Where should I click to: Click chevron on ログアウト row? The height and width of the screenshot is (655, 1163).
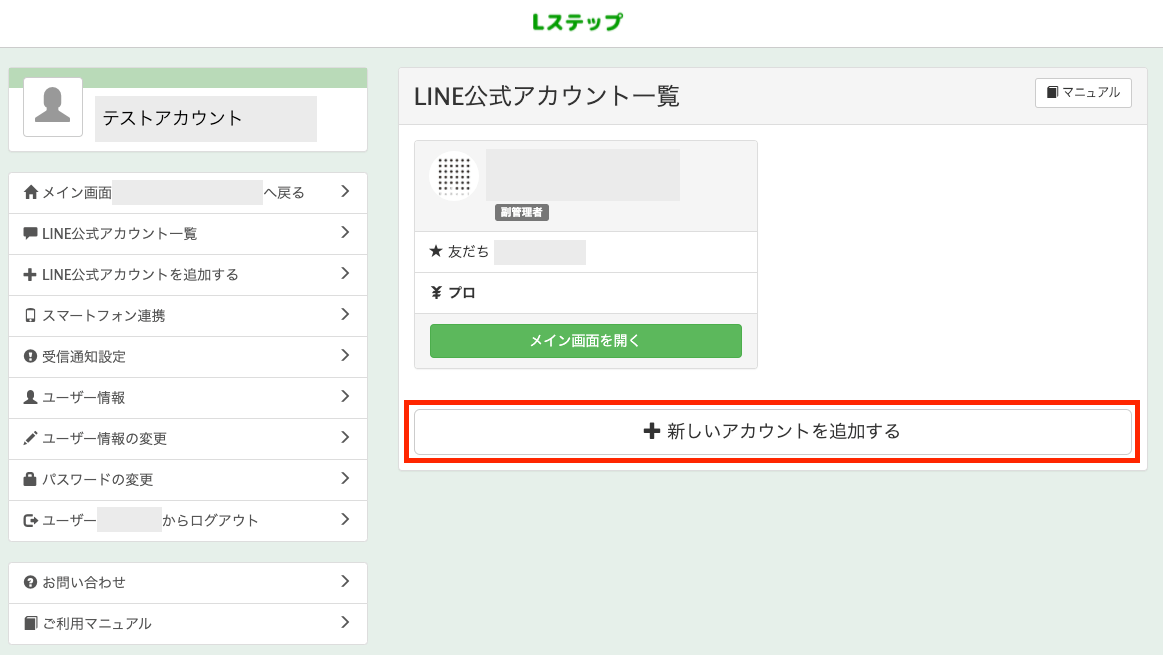pyautogui.click(x=345, y=519)
